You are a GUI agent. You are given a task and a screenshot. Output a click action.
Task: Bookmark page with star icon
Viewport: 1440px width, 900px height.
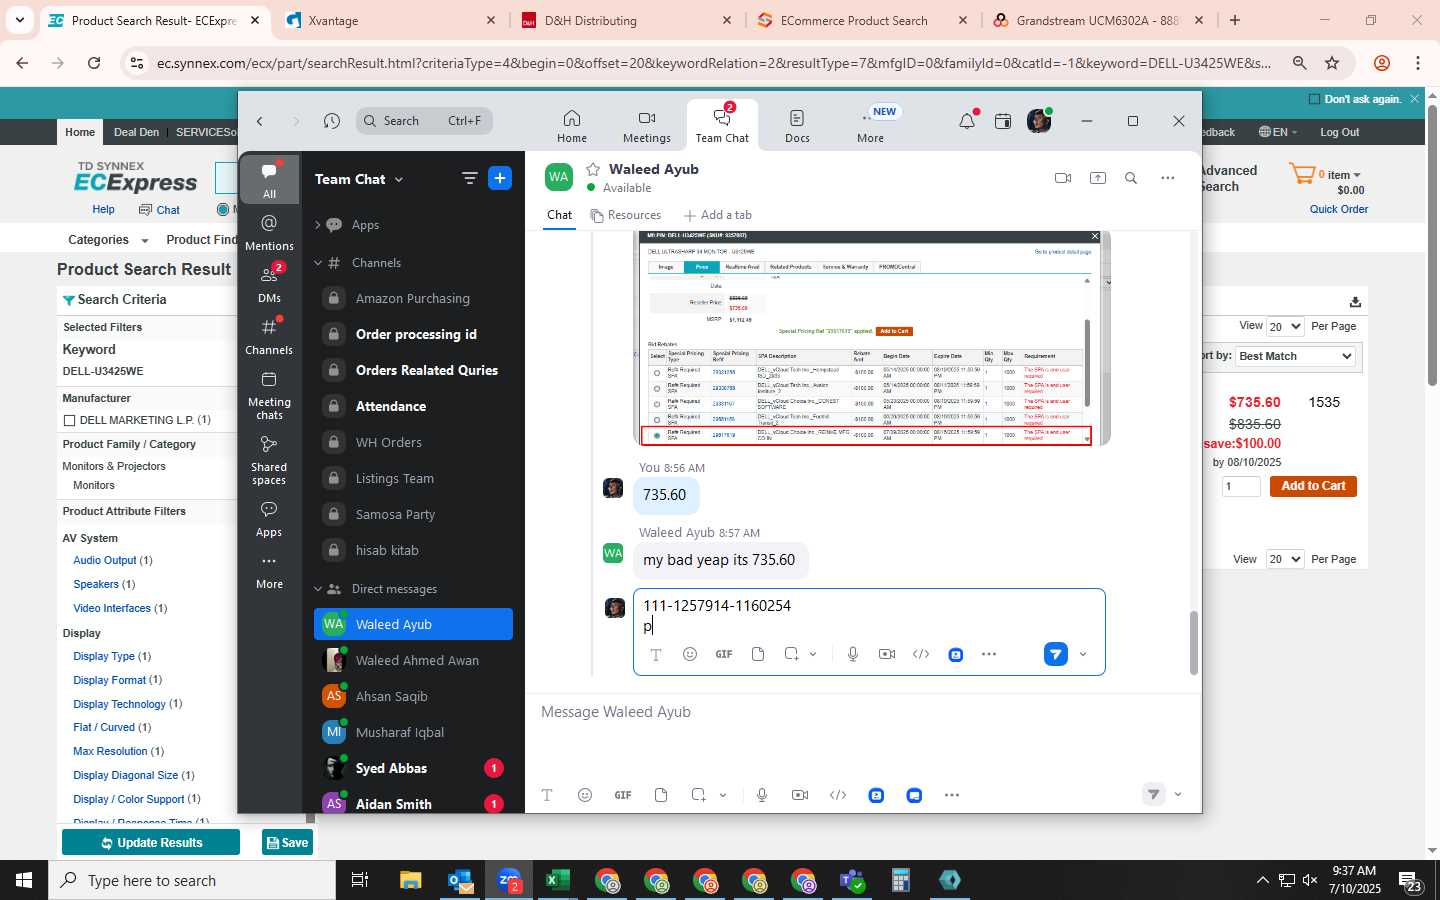[x=1332, y=63]
